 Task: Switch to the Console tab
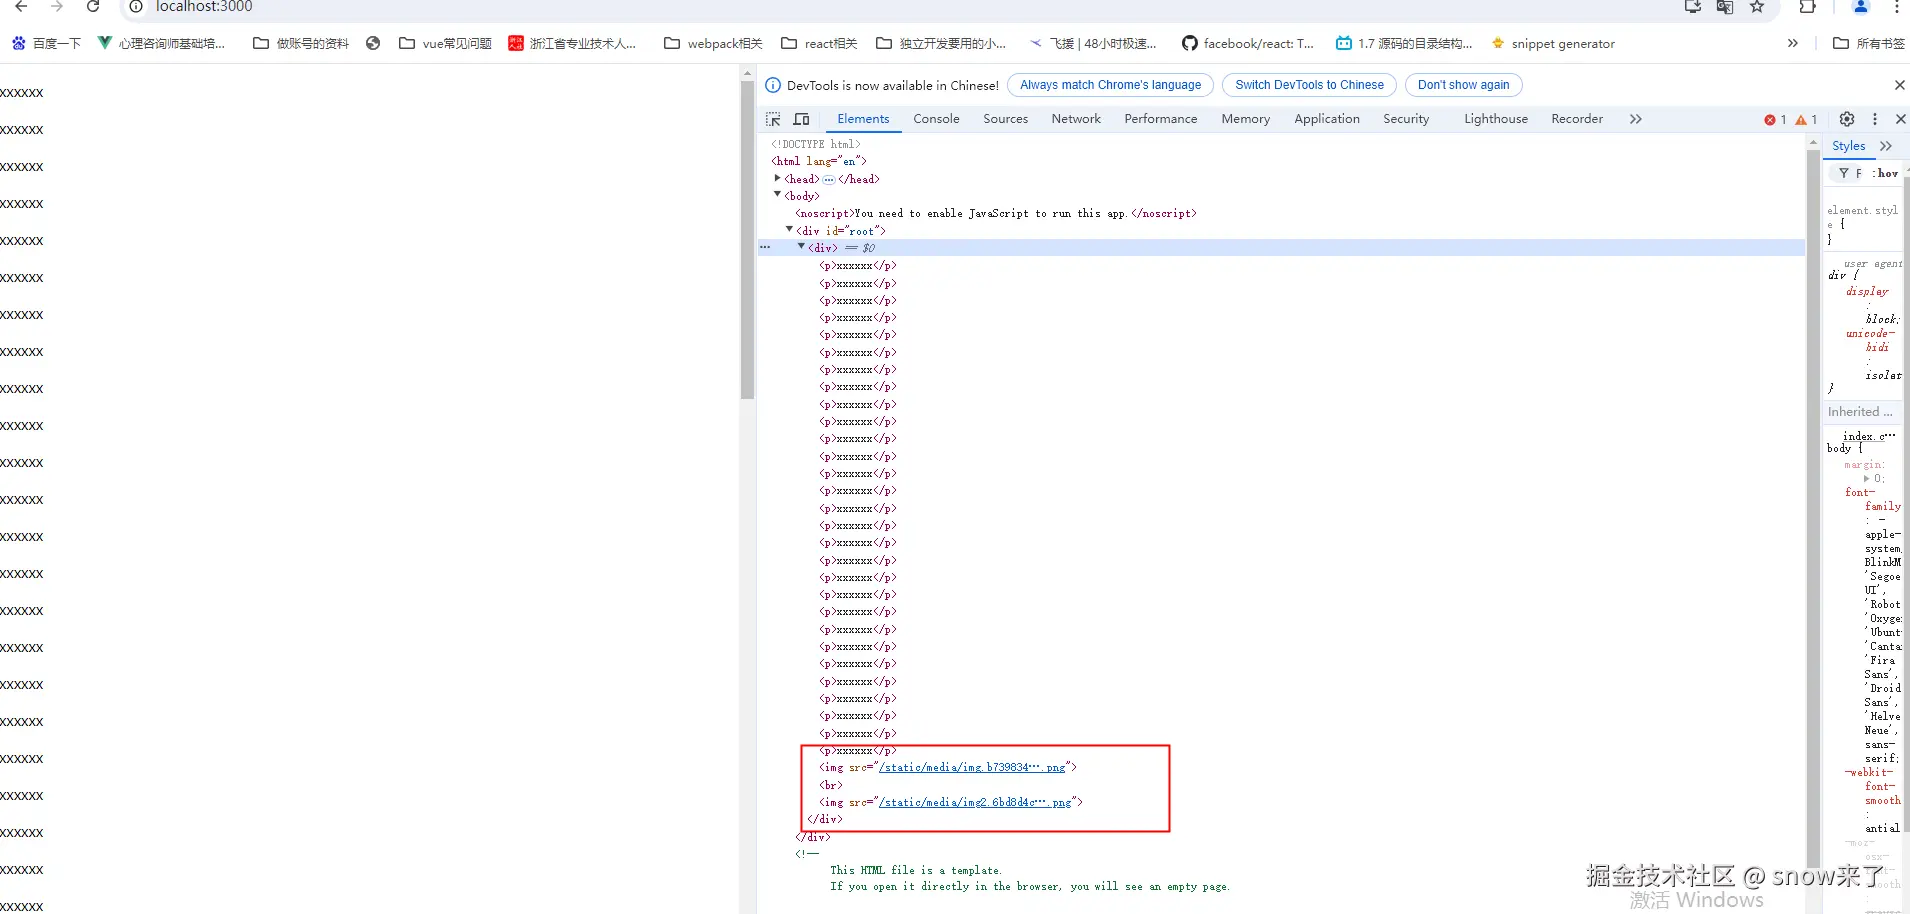[x=936, y=119]
